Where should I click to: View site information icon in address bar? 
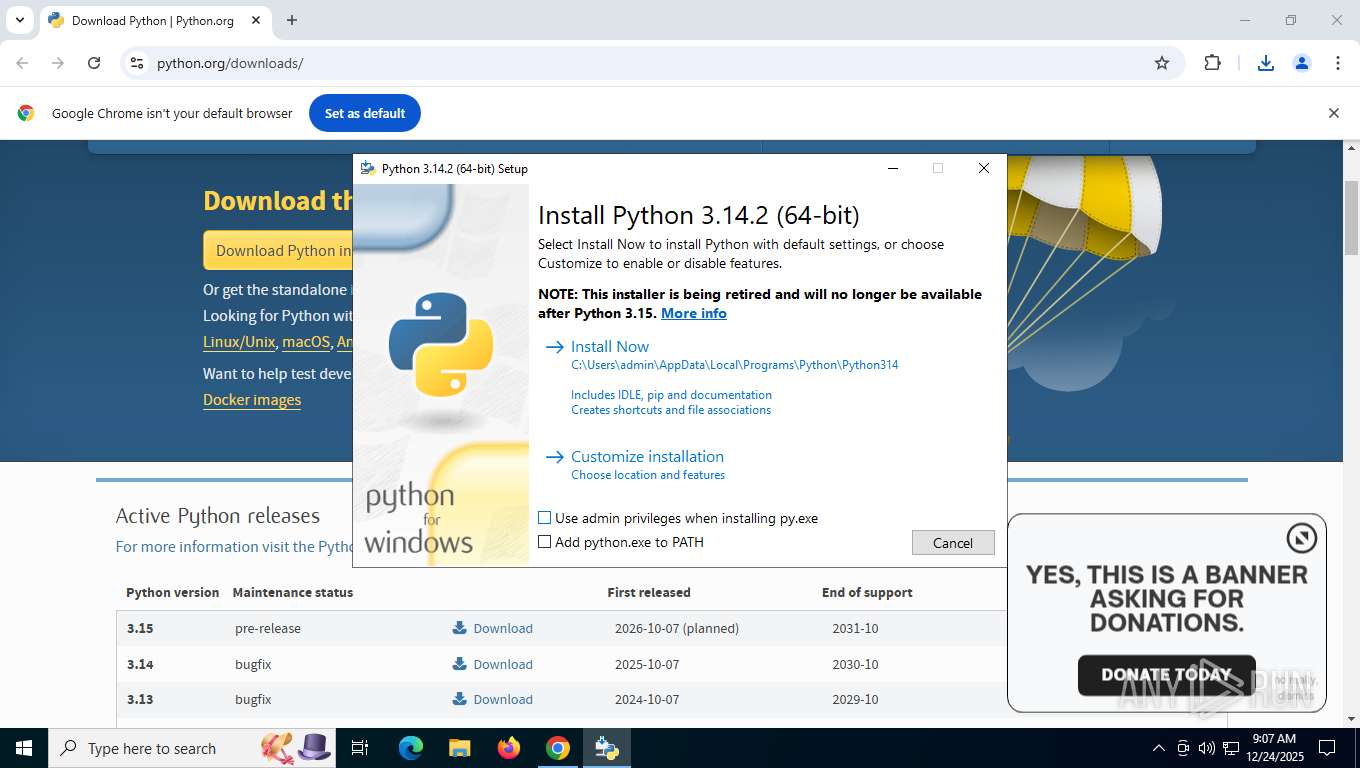[137, 63]
